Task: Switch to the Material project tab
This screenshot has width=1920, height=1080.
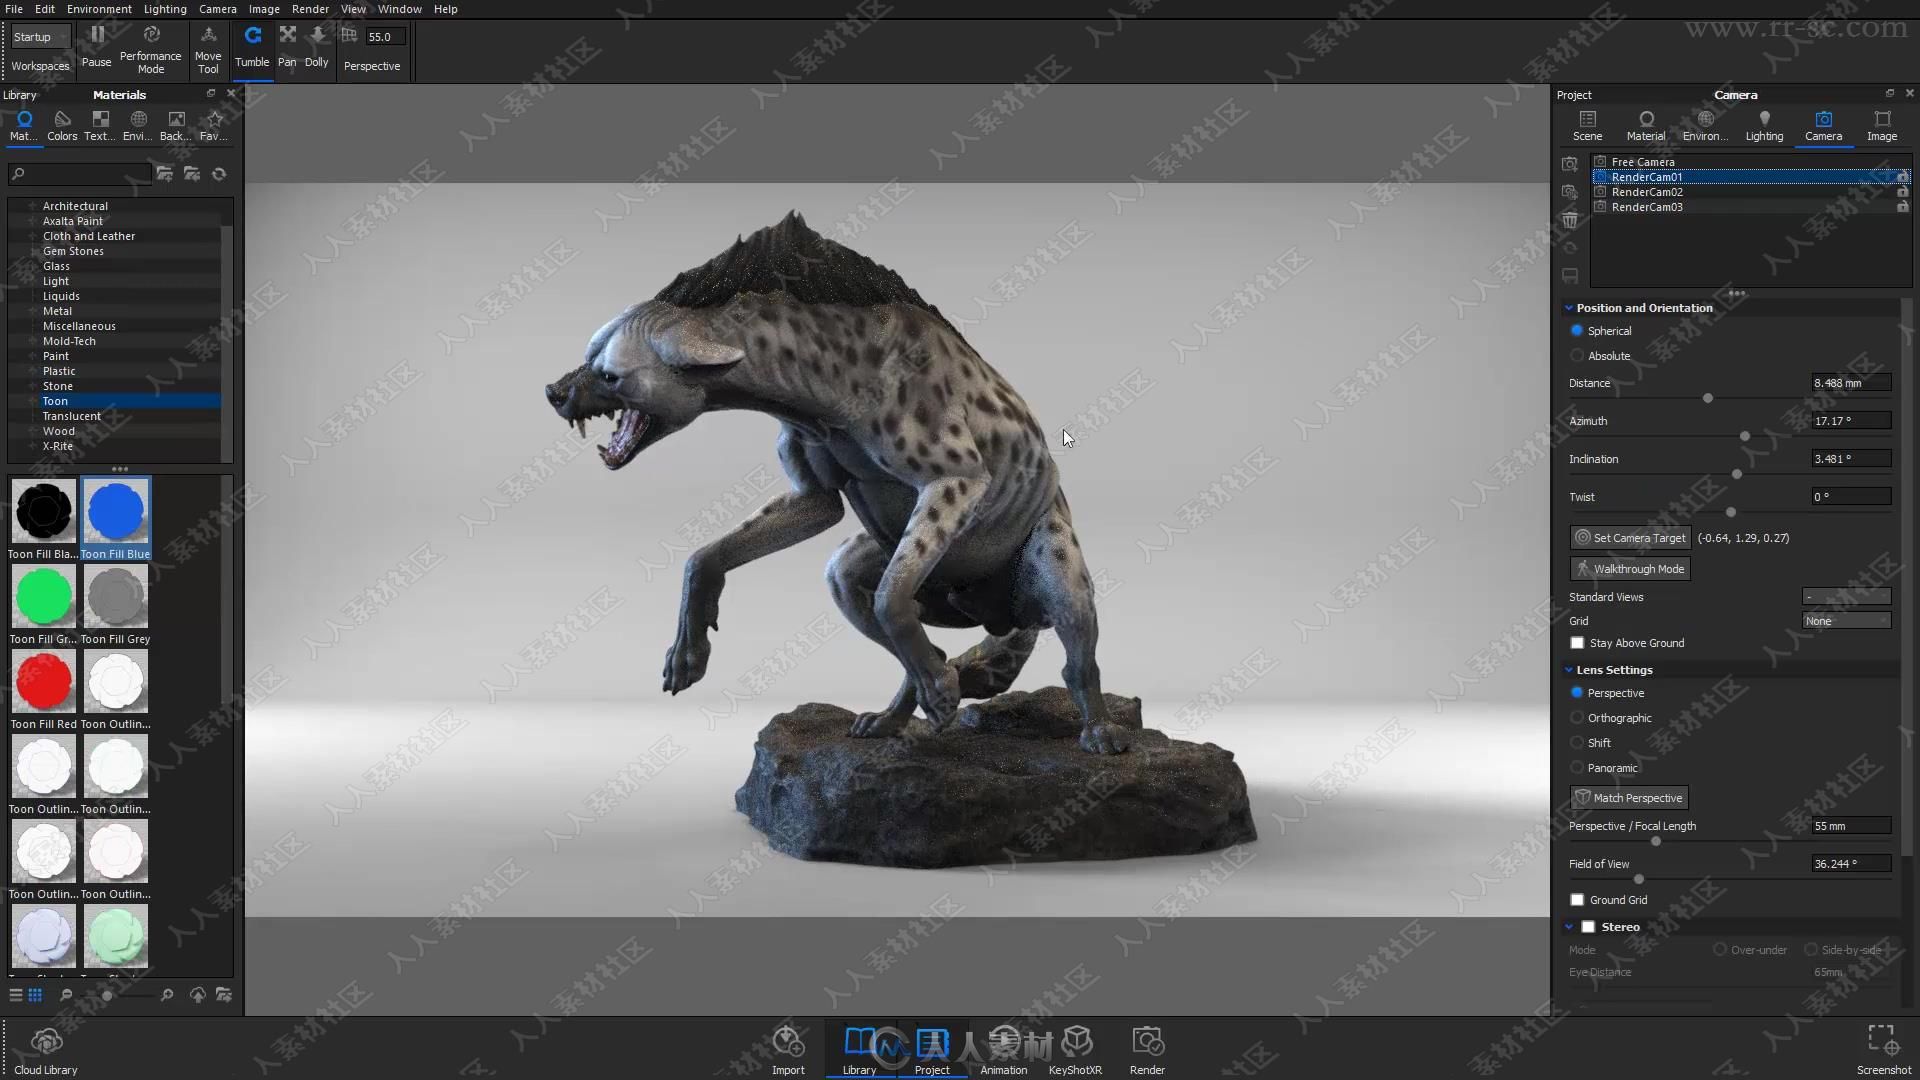Action: [1646, 126]
